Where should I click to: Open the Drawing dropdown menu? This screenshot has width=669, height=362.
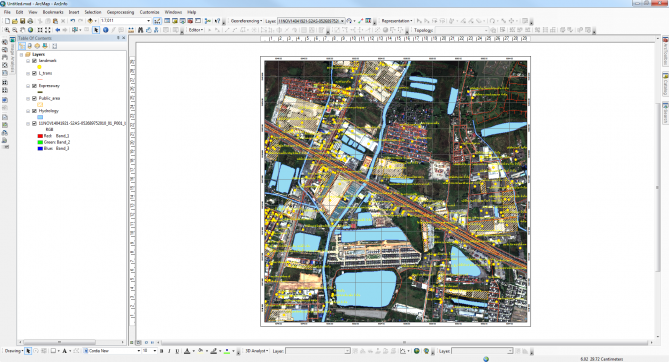pos(14,351)
